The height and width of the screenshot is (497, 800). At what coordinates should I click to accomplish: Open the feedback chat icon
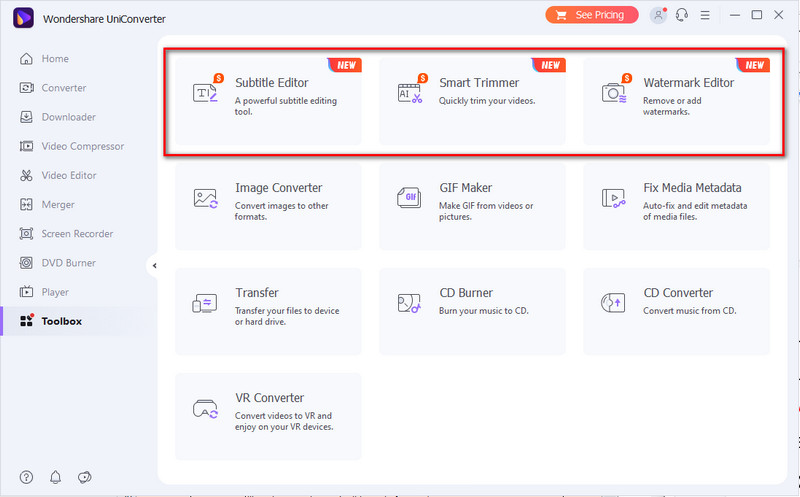85,477
